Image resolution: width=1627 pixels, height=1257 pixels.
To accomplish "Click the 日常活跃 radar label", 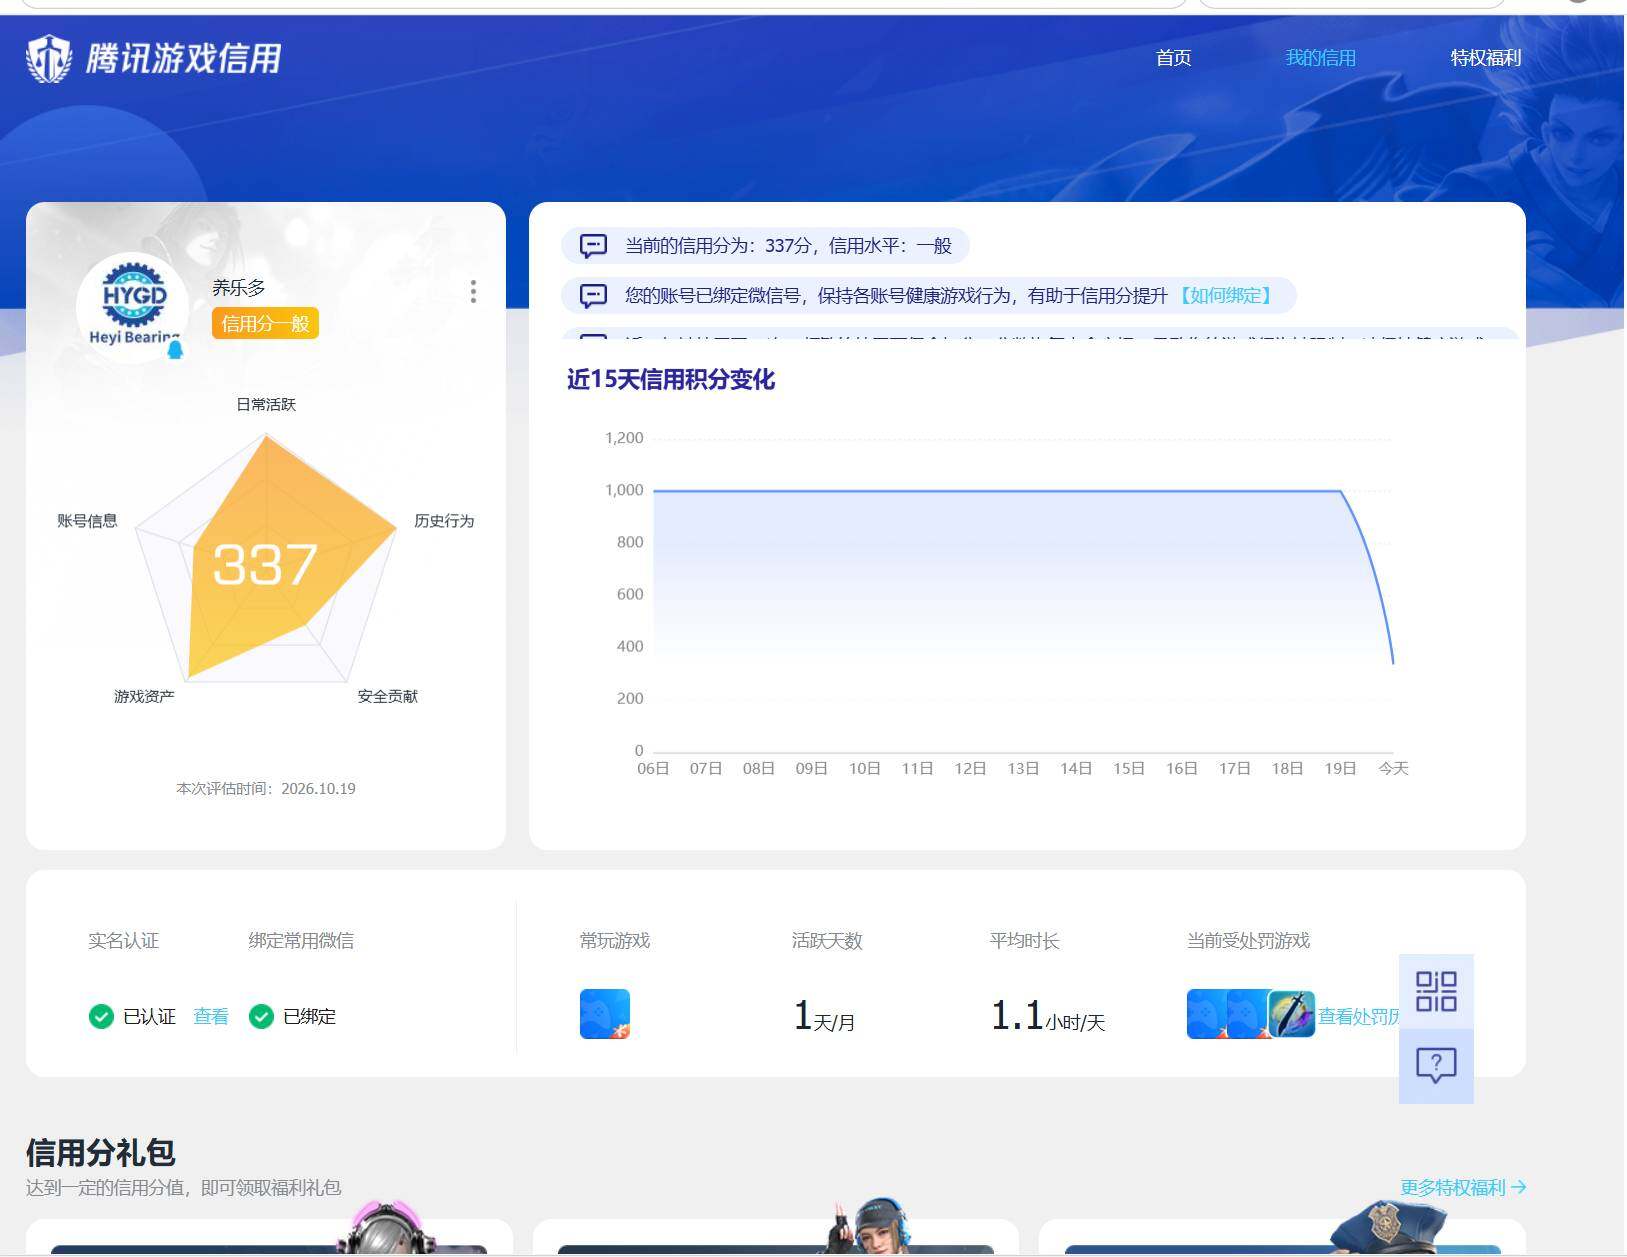I will point(266,404).
